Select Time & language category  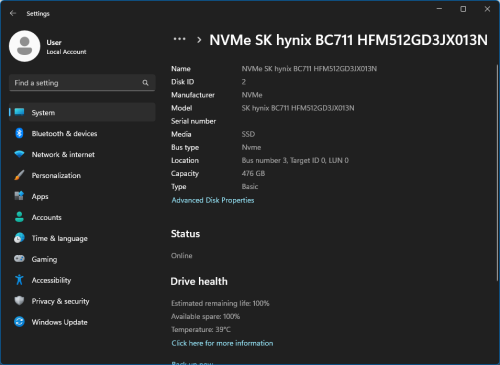[x=82, y=238]
